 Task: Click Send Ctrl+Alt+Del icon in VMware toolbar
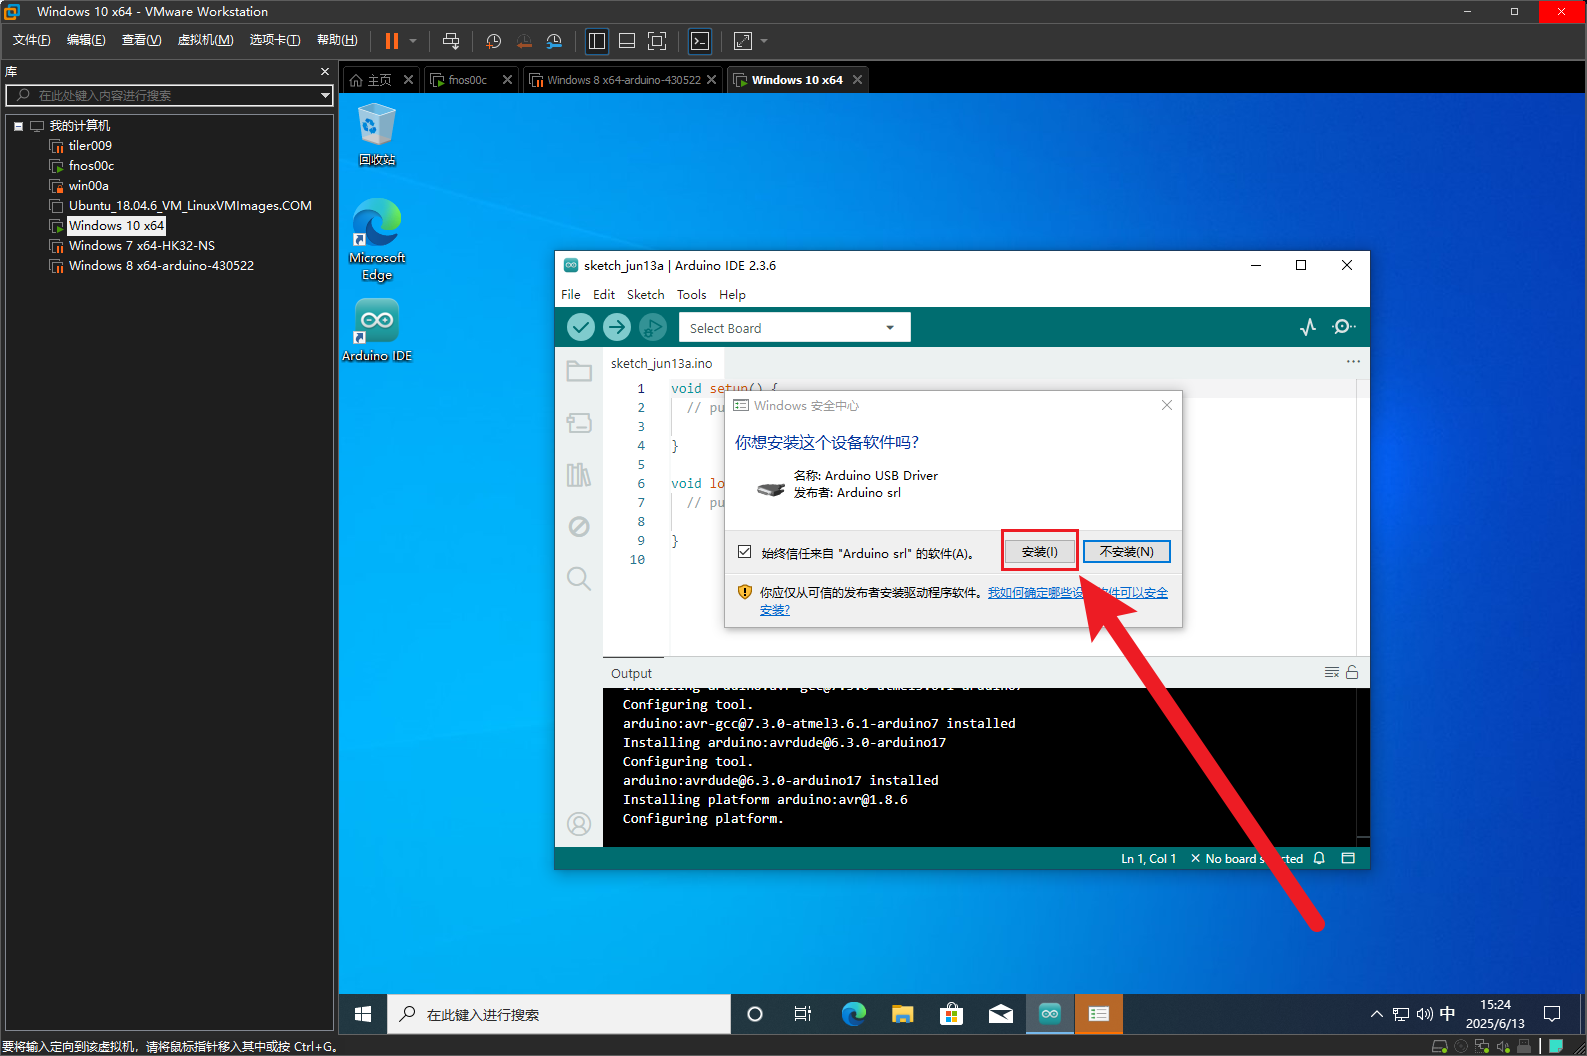point(451,41)
